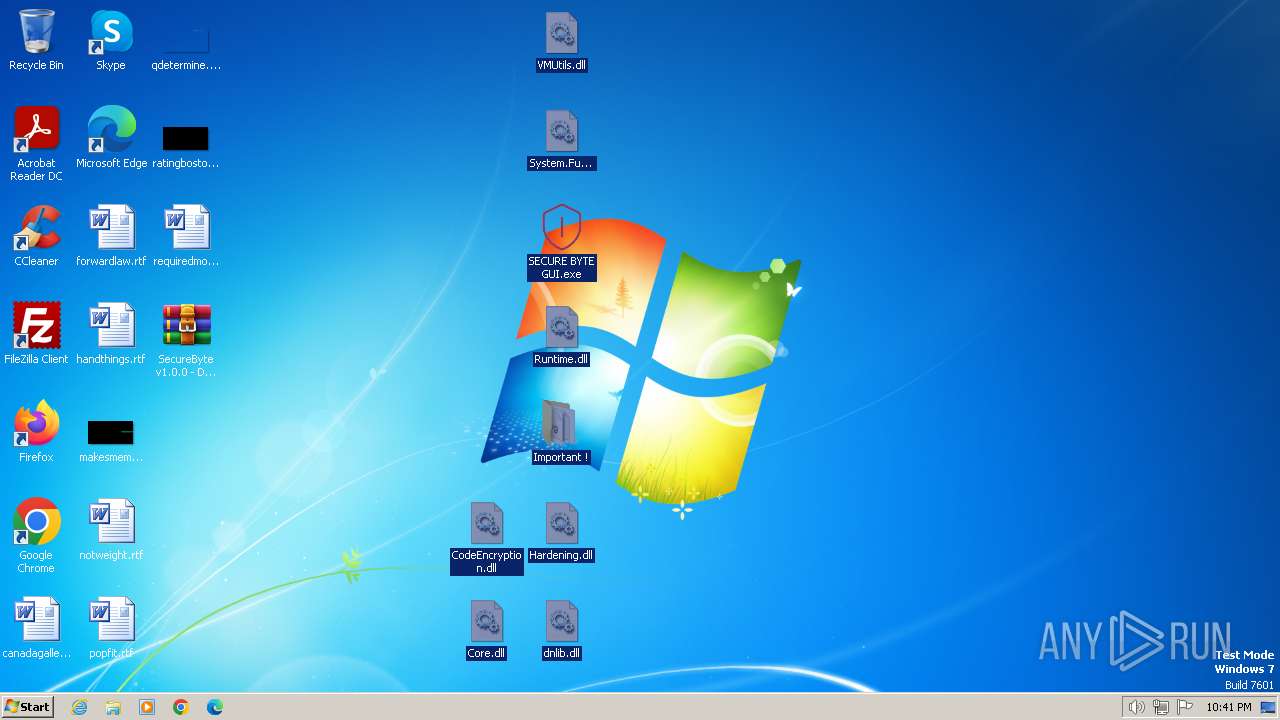Viewport: 1280px width, 720px height.
Task: Select SECURE BYTE GUI.exe
Action: pos(562,243)
